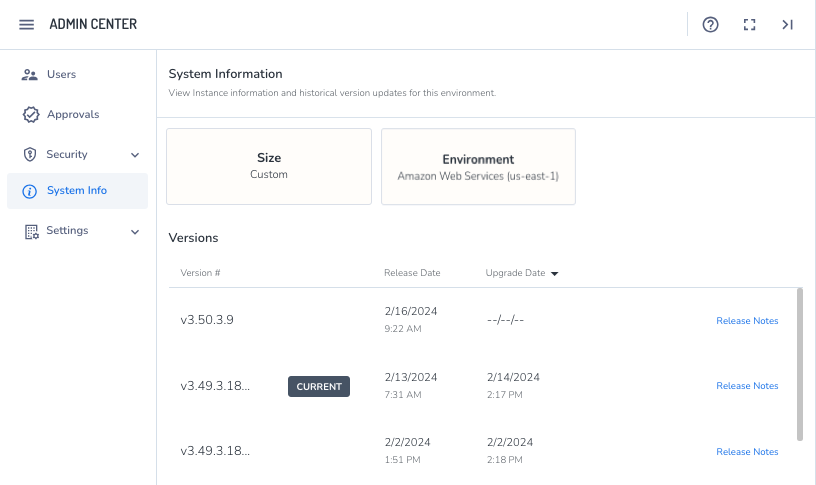Image resolution: width=816 pixels, height=485 pixels.
Task: Open the Approvals section
Action: click(73, 115)
